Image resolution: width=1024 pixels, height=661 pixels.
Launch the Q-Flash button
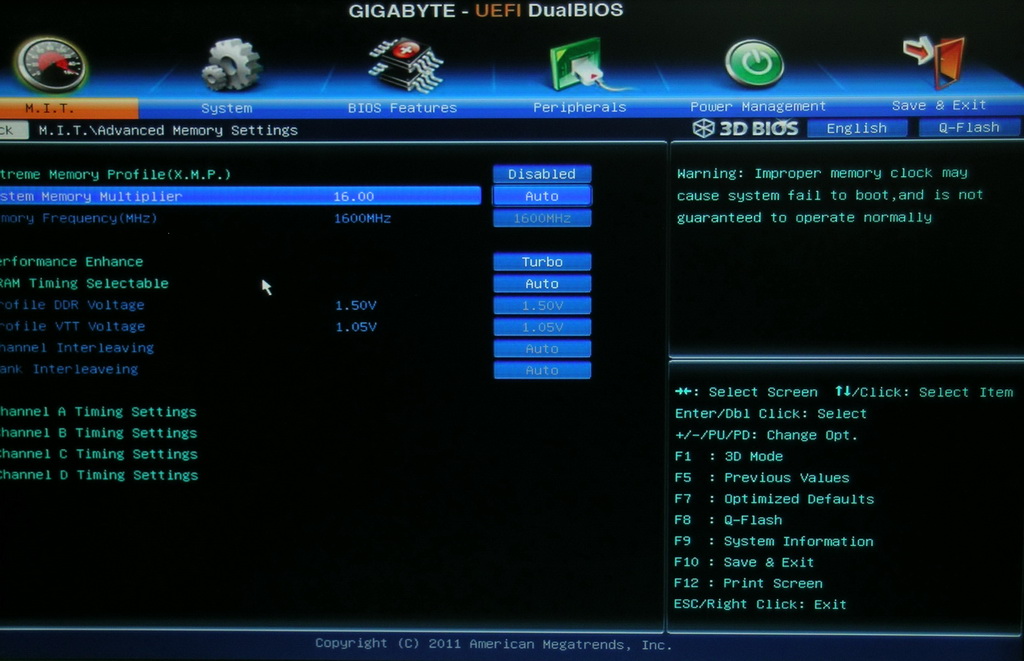(968, 127)
